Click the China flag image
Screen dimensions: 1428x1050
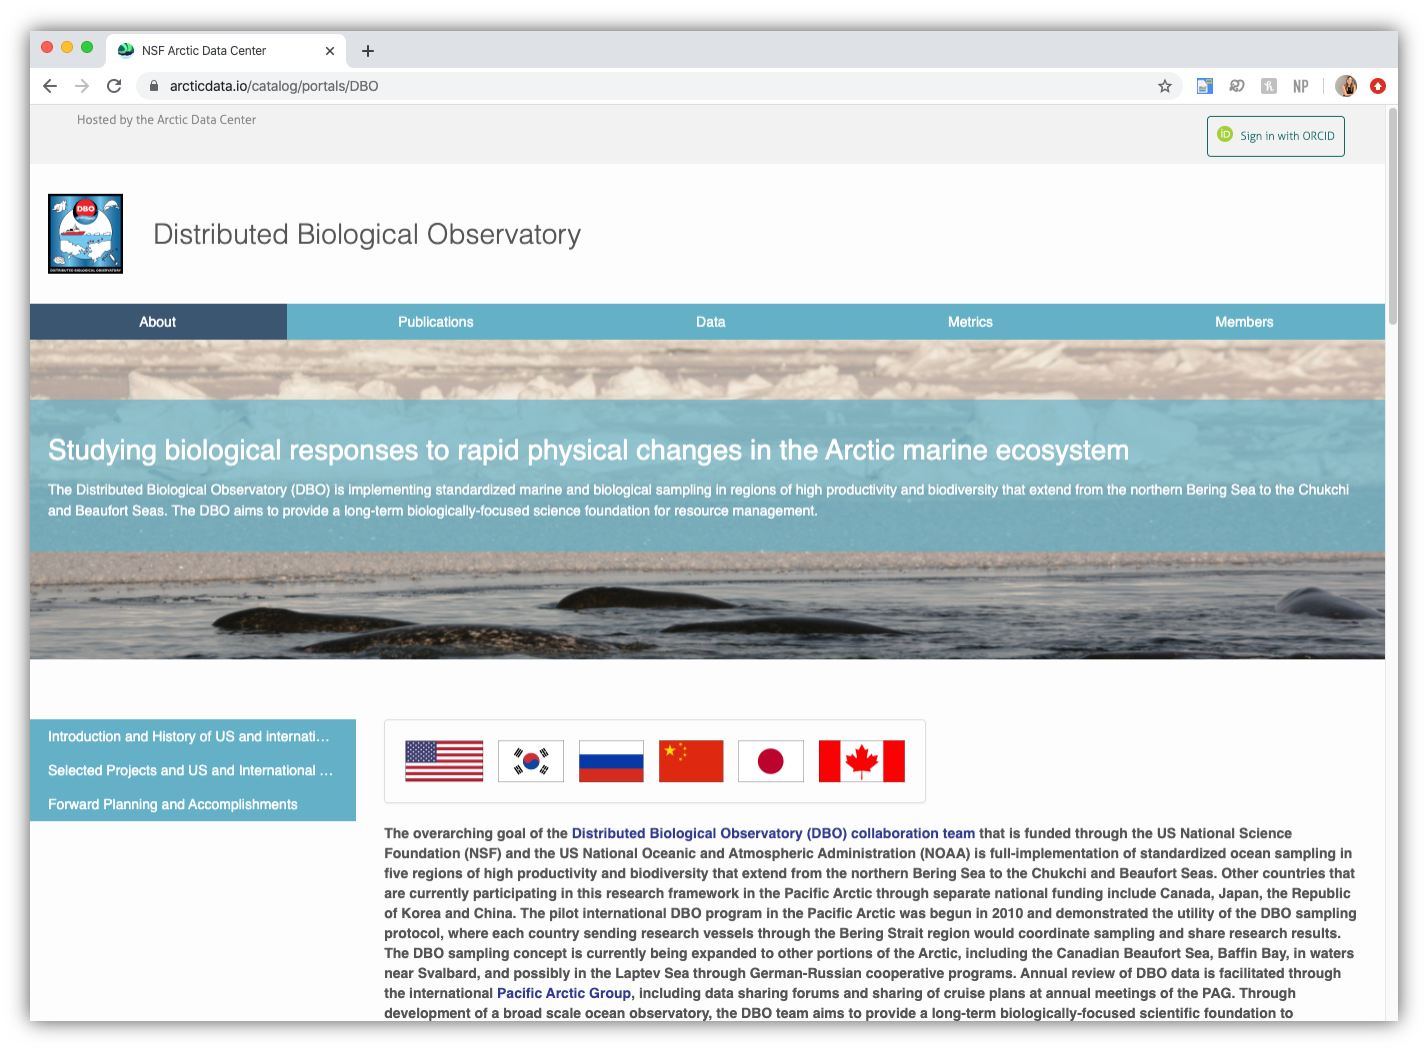click(691, 761)
